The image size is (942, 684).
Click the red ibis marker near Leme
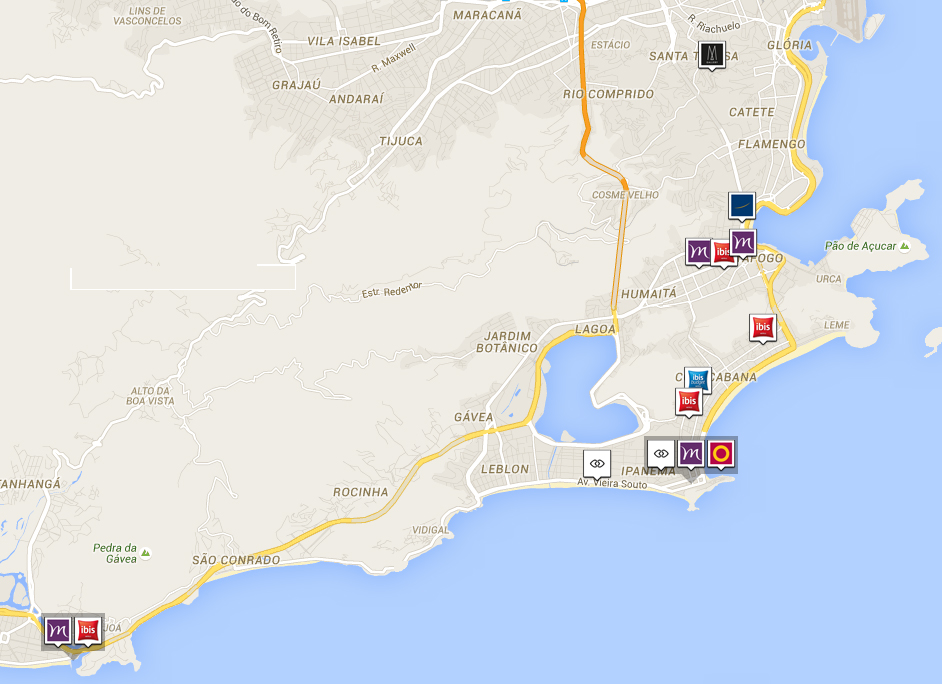763,327
